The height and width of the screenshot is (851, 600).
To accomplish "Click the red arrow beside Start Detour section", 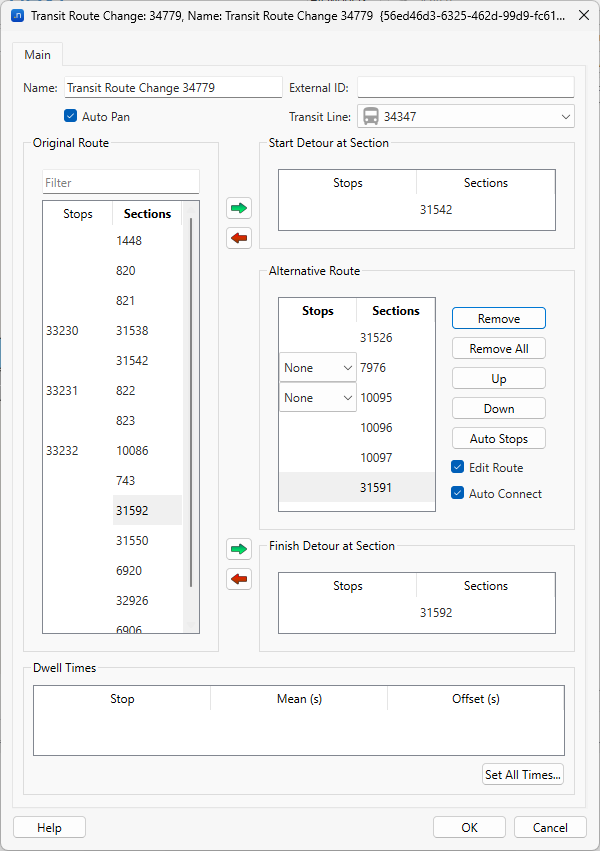I will [239, 238].
